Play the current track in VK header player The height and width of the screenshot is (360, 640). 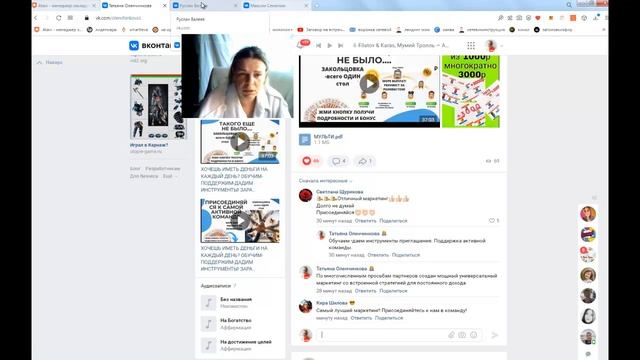(330, 45)
